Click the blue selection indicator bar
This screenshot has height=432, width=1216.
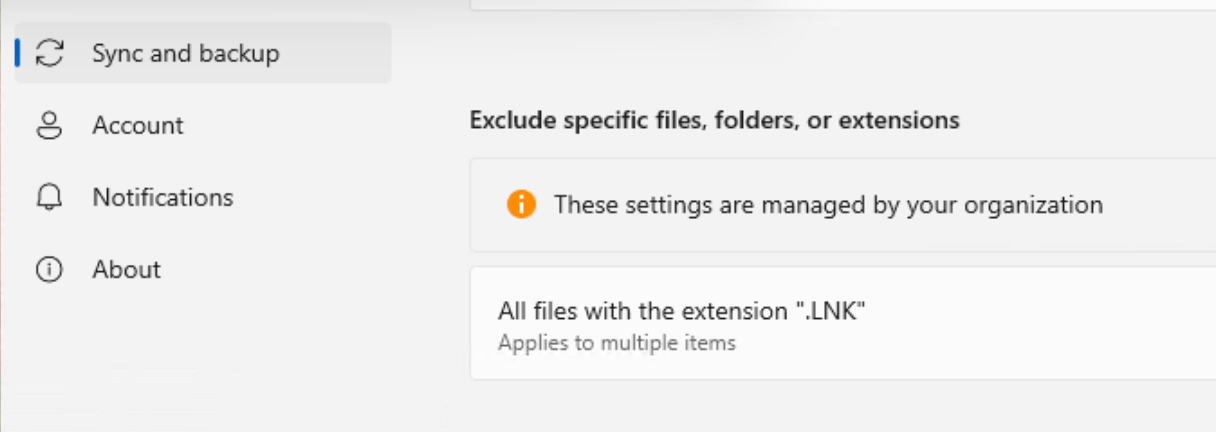(x=17, y=53)
